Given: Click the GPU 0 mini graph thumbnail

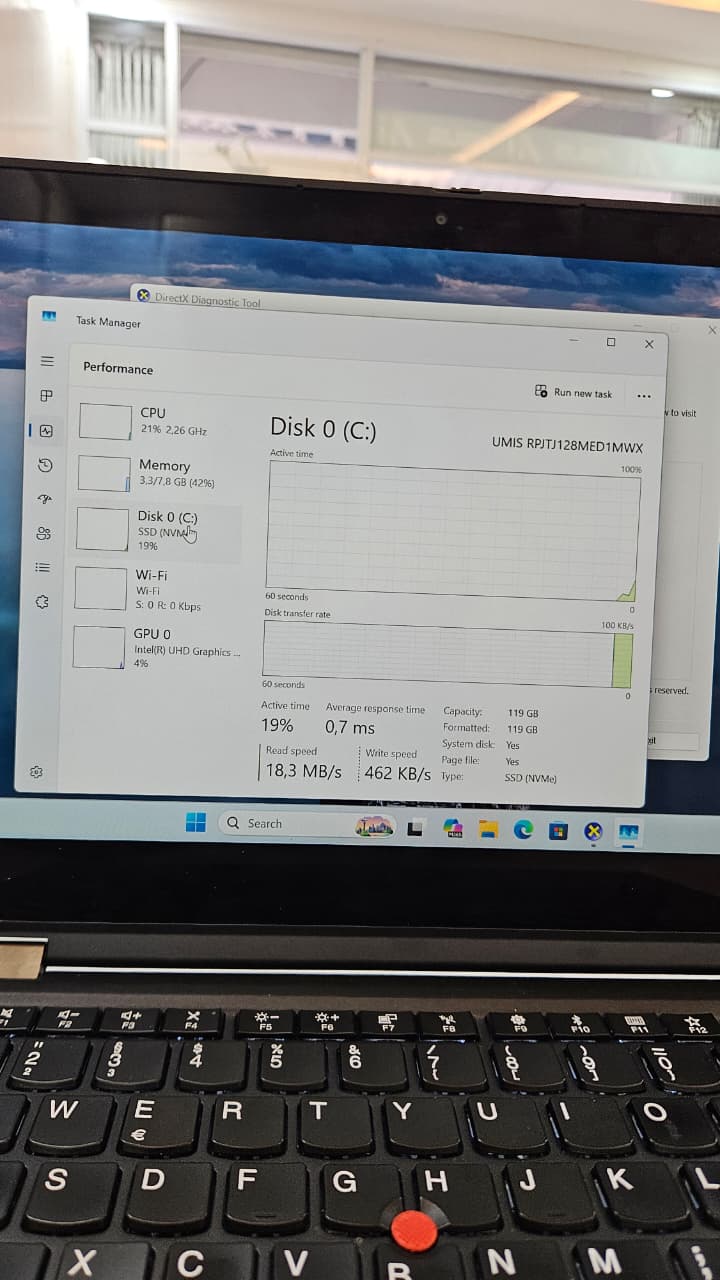Looking at the screenshot, I should tap(98, 647).
